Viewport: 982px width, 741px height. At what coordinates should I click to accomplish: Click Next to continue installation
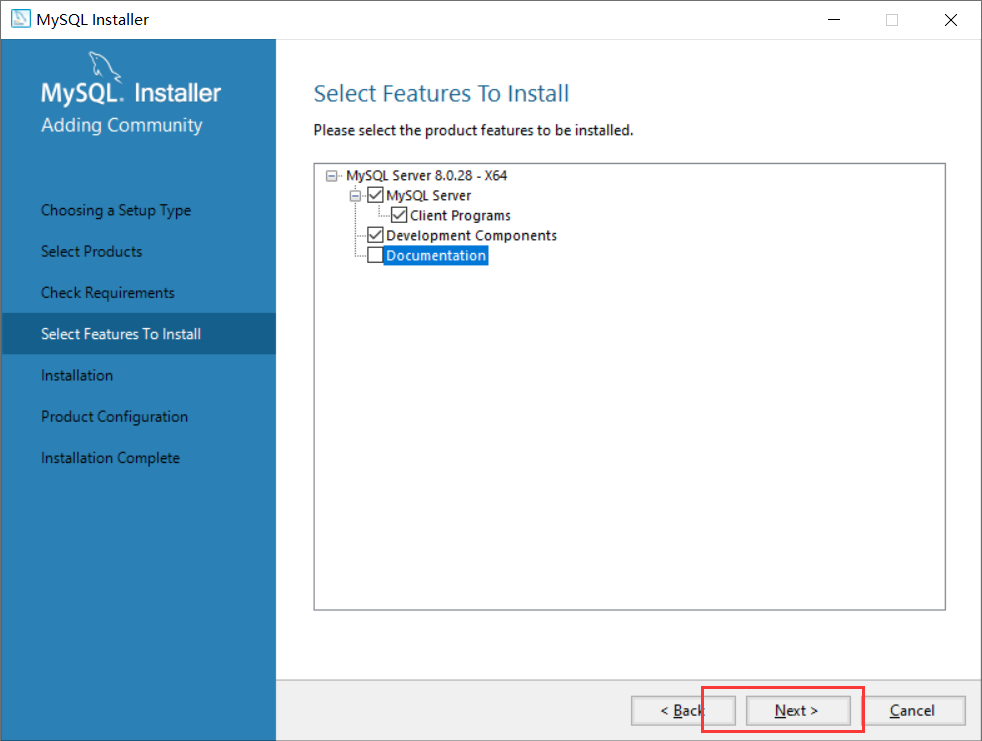point(797,710)
